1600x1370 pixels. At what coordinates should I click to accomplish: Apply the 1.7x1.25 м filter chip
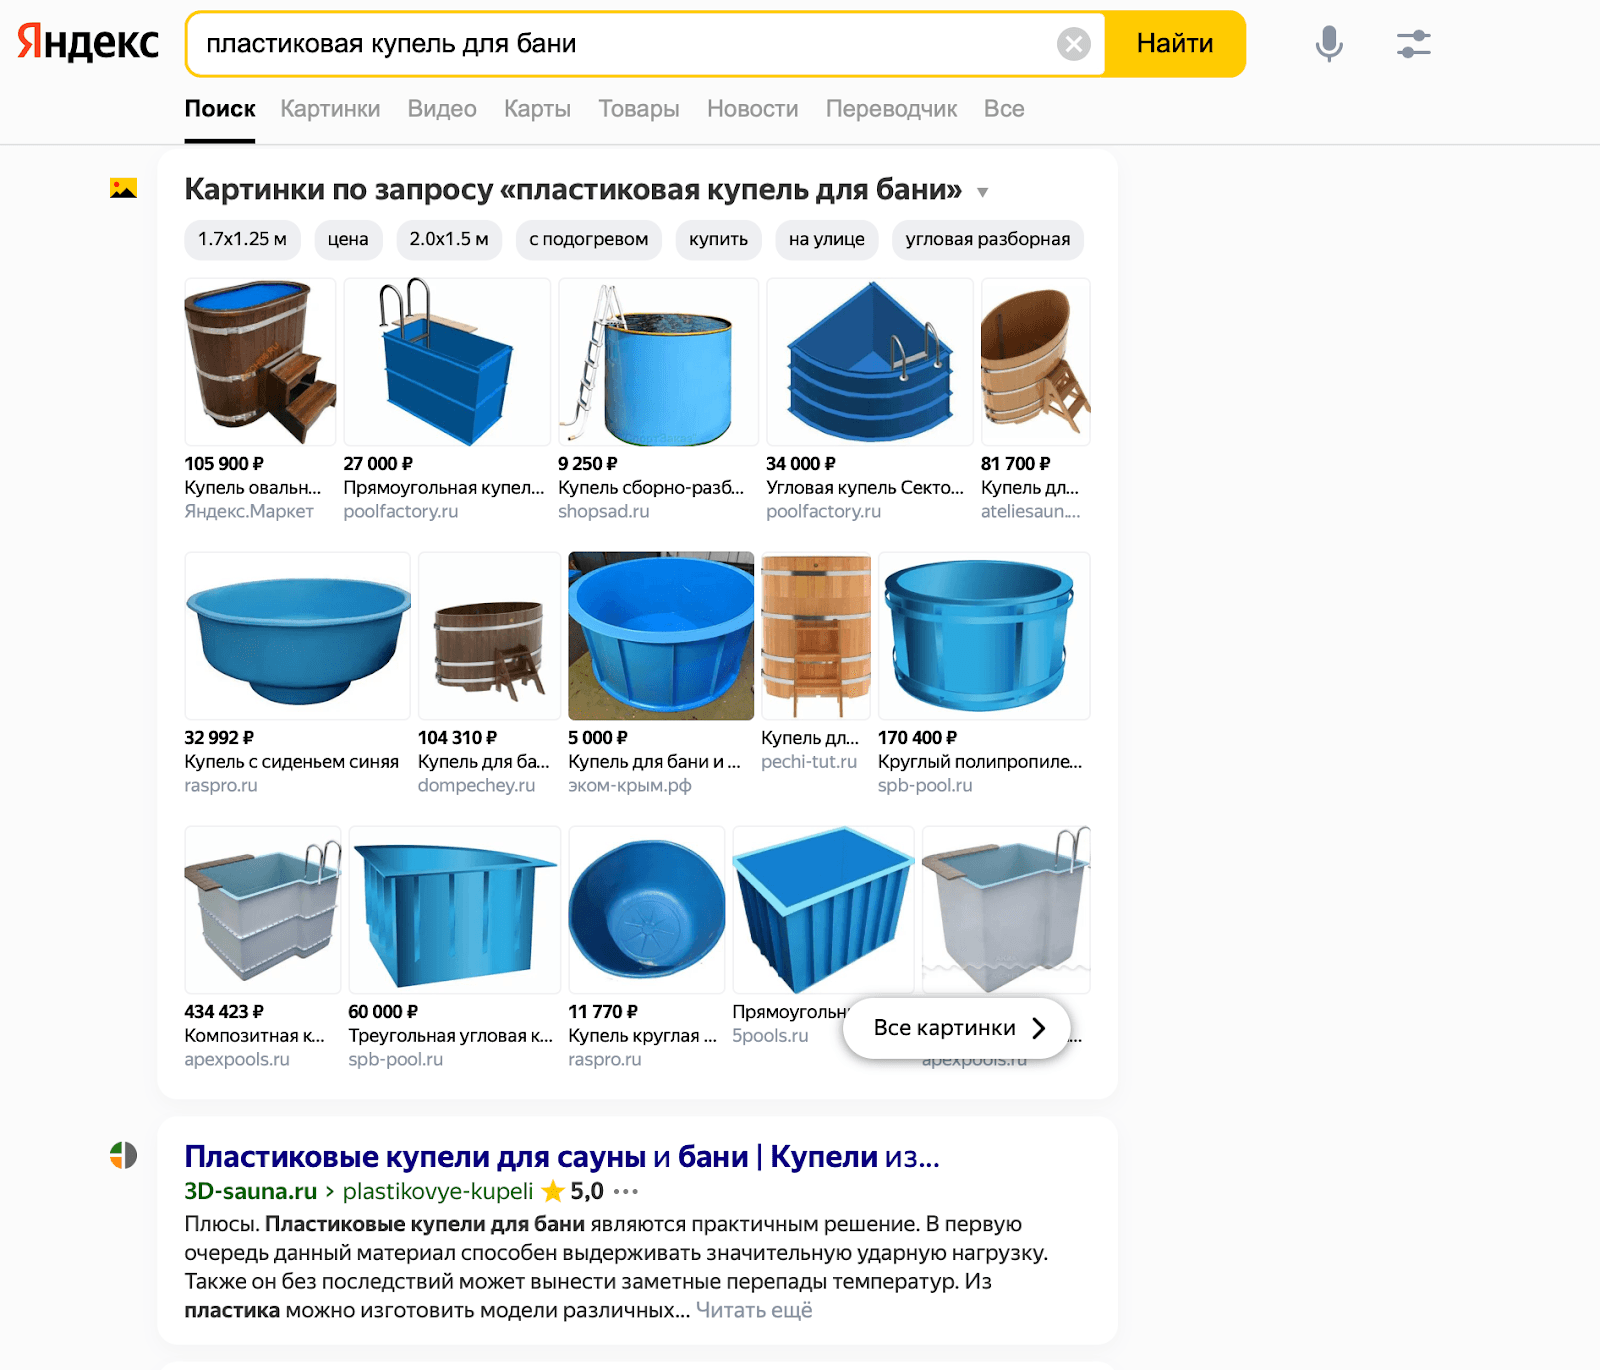coord(242,239)
